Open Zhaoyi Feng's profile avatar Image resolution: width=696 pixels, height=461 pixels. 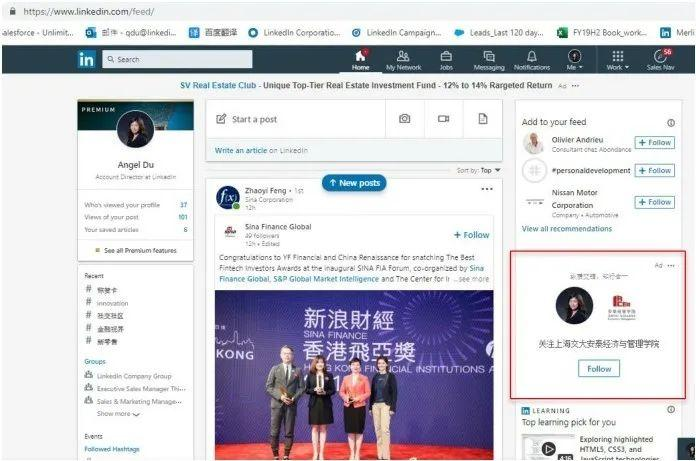[228, 197]
